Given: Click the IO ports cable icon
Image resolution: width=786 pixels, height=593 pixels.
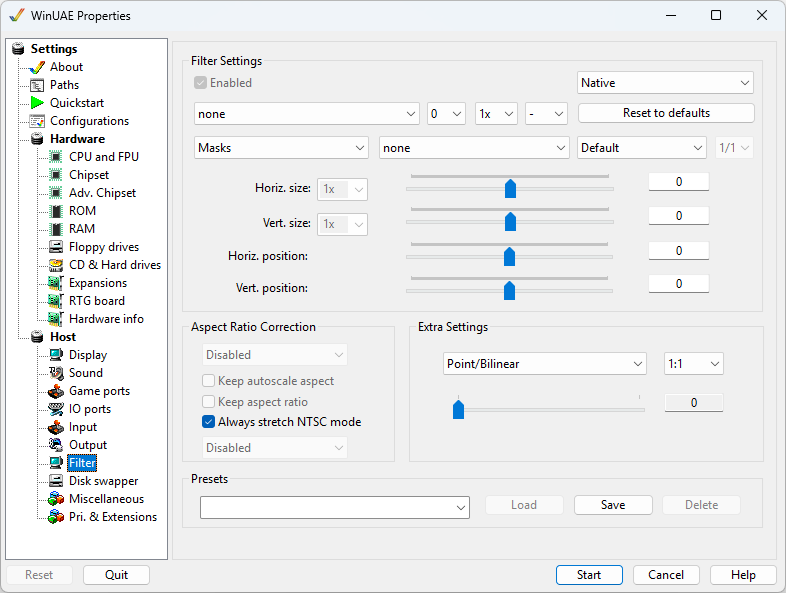Looking at the screenshot, I should coord(56,409).
